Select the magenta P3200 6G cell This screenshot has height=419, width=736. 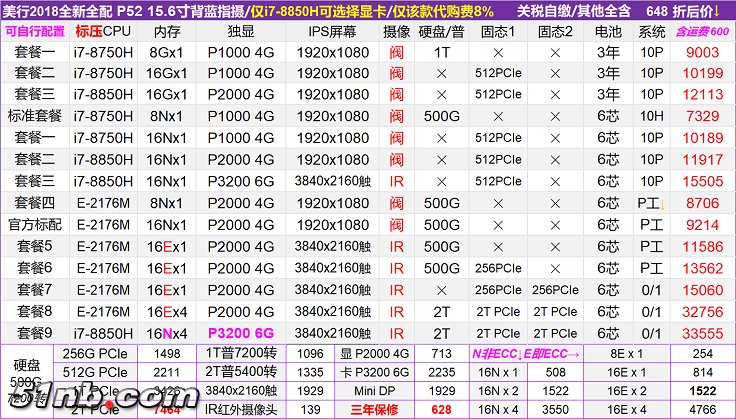(239, 331)
